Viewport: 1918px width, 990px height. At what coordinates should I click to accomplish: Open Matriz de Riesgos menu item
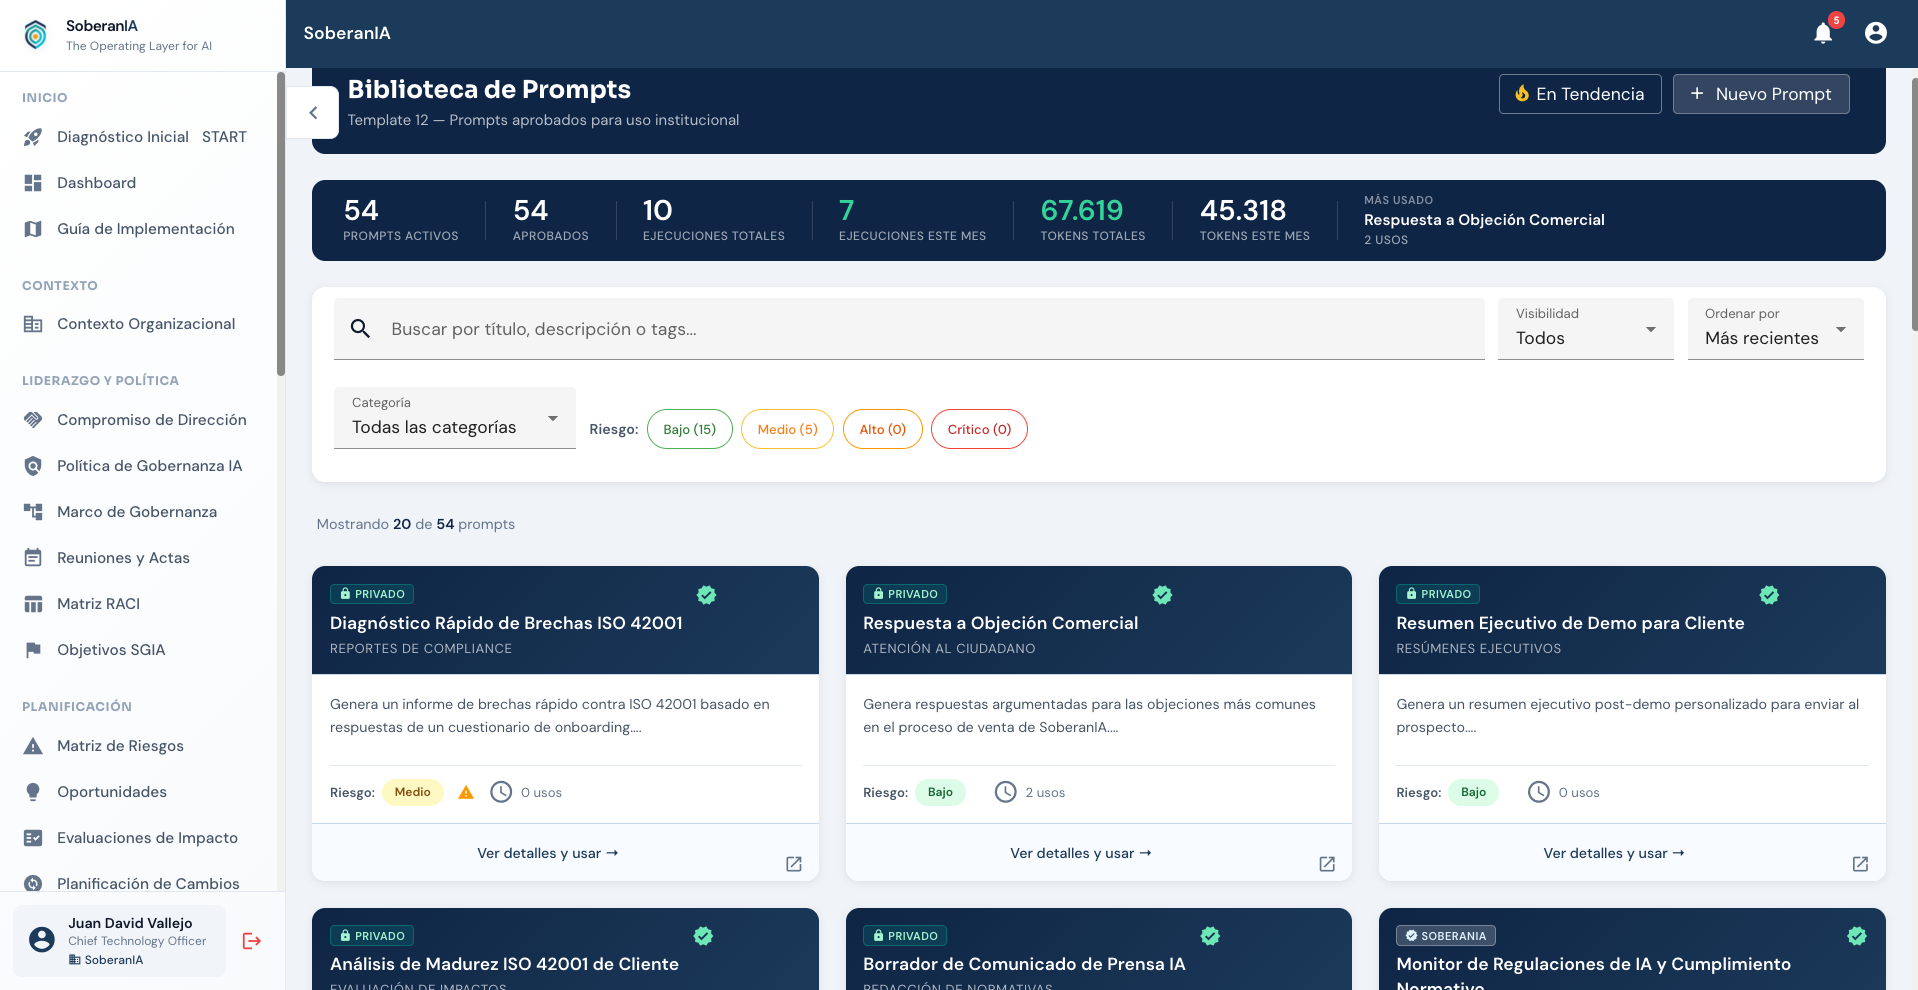tap(138, 746)
